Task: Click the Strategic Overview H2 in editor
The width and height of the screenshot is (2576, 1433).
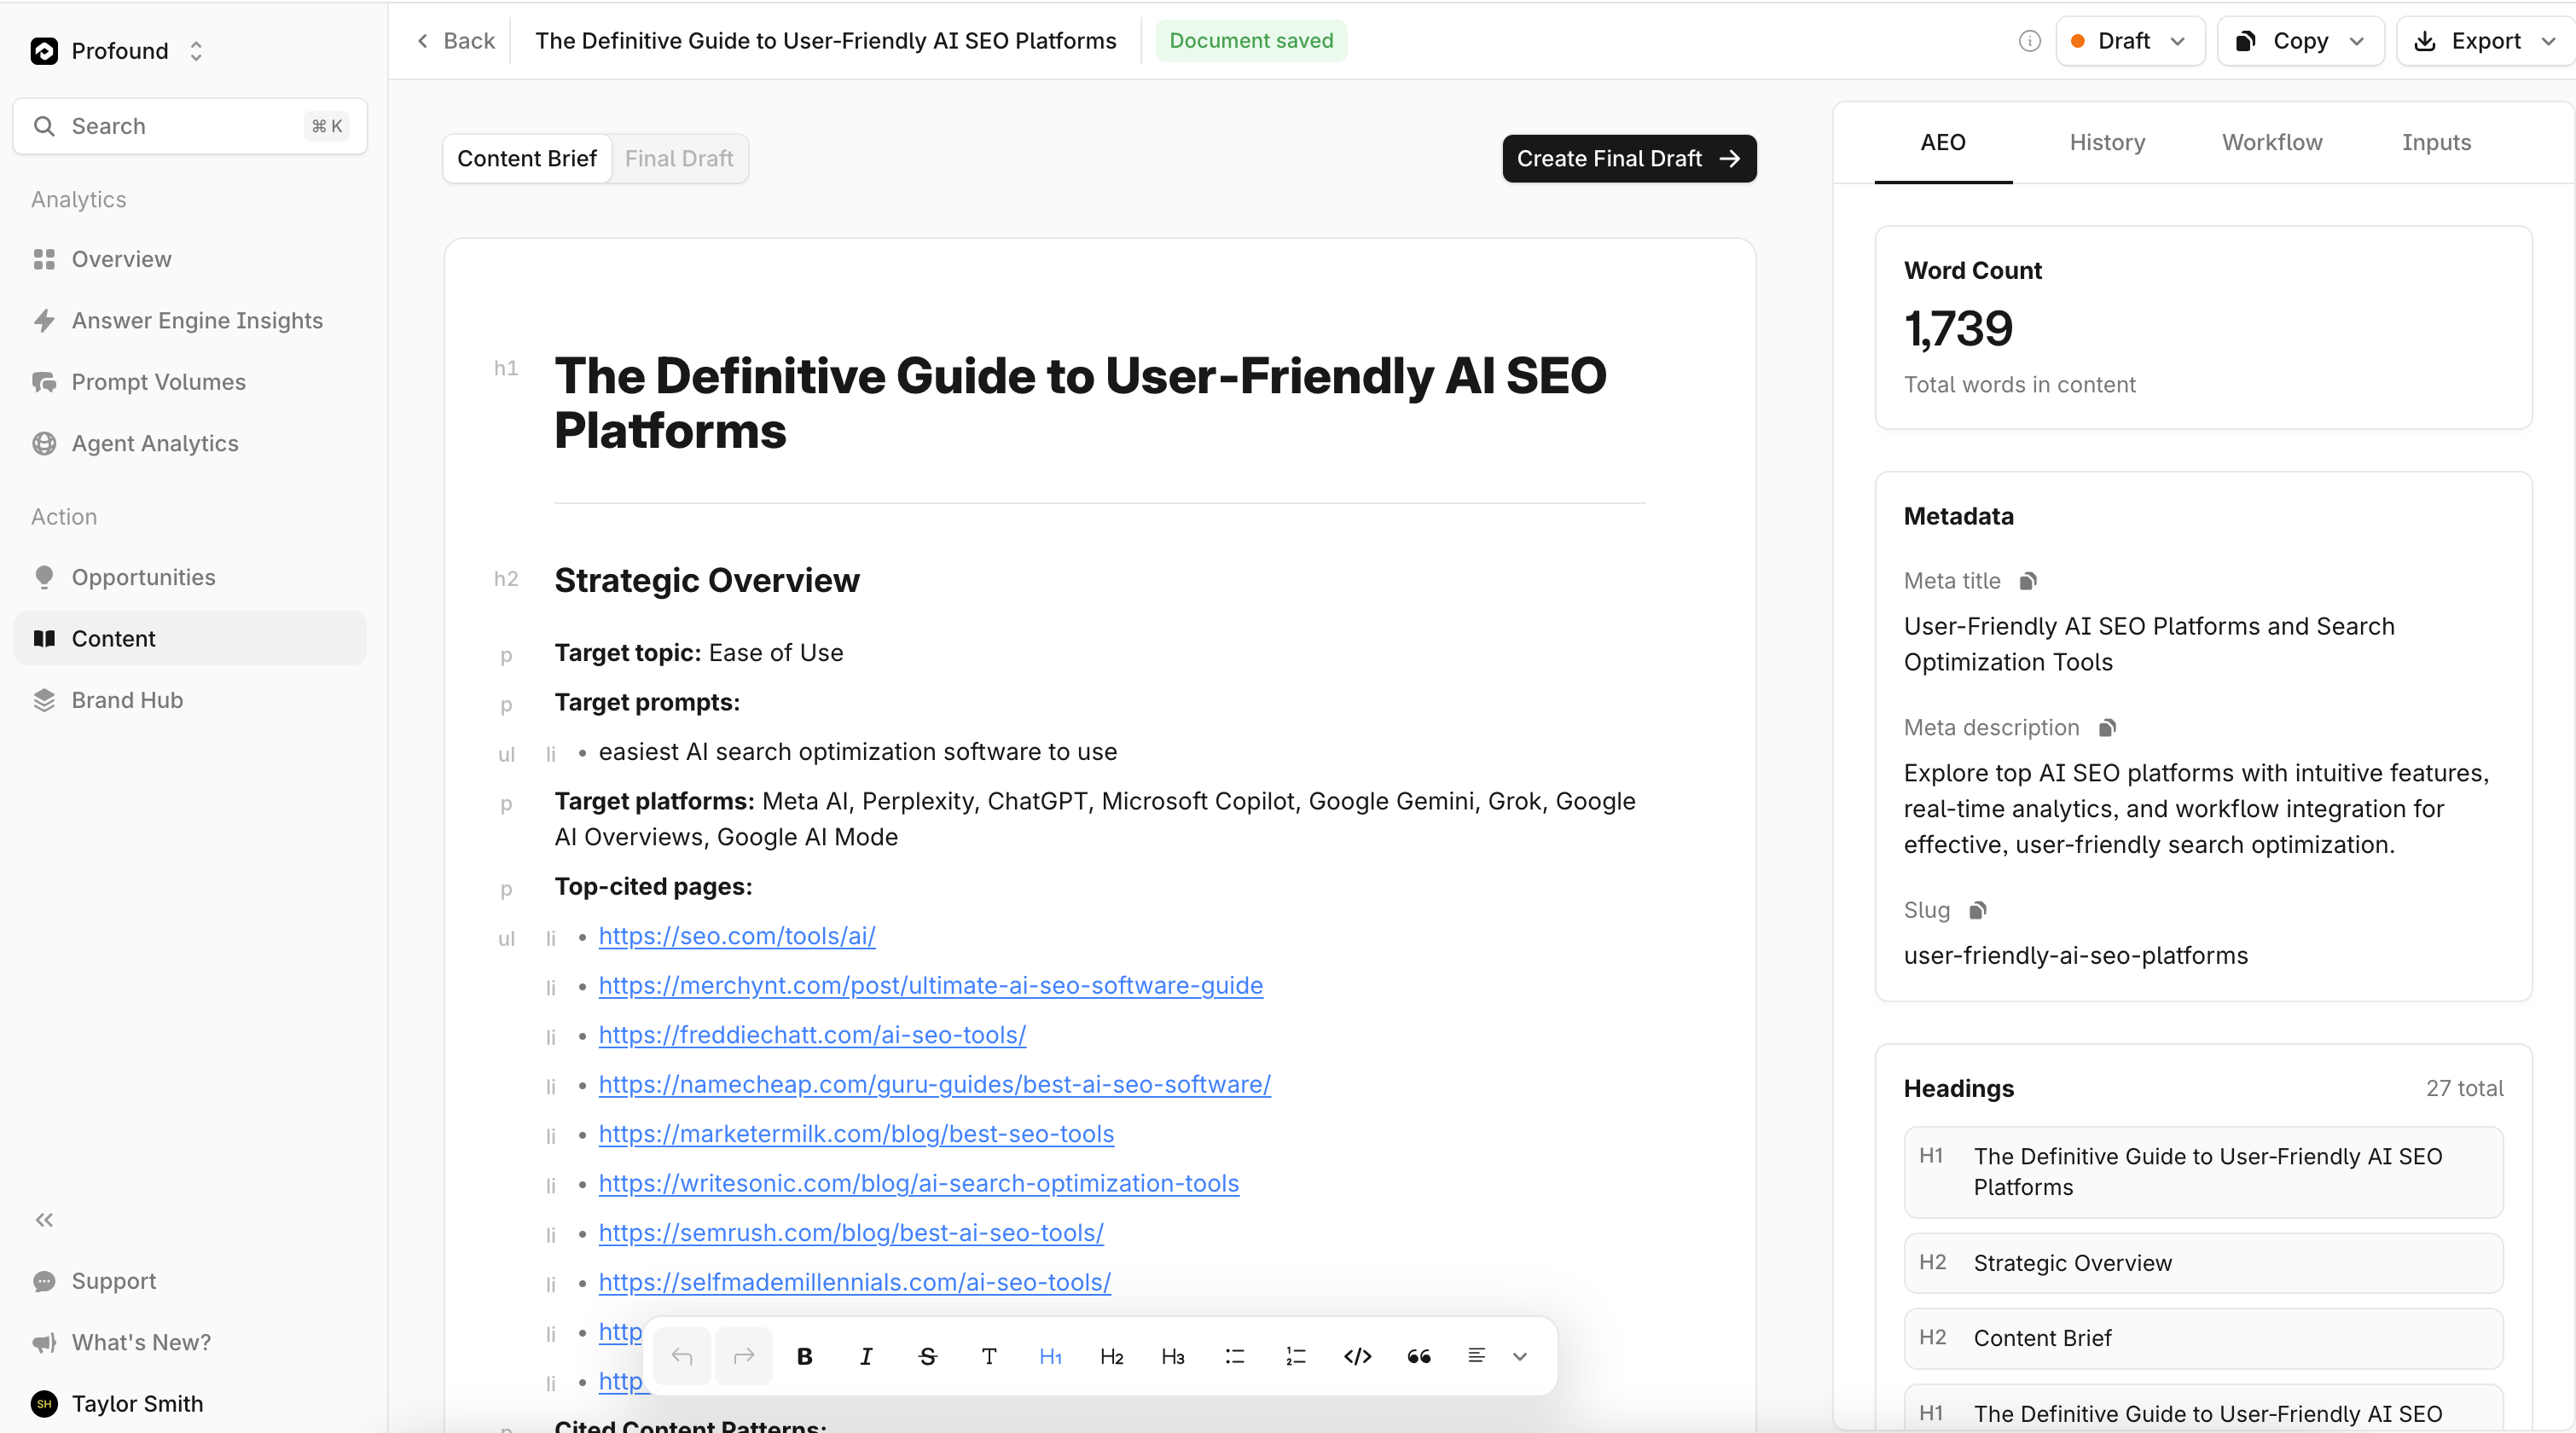Action: pos(707,580)
